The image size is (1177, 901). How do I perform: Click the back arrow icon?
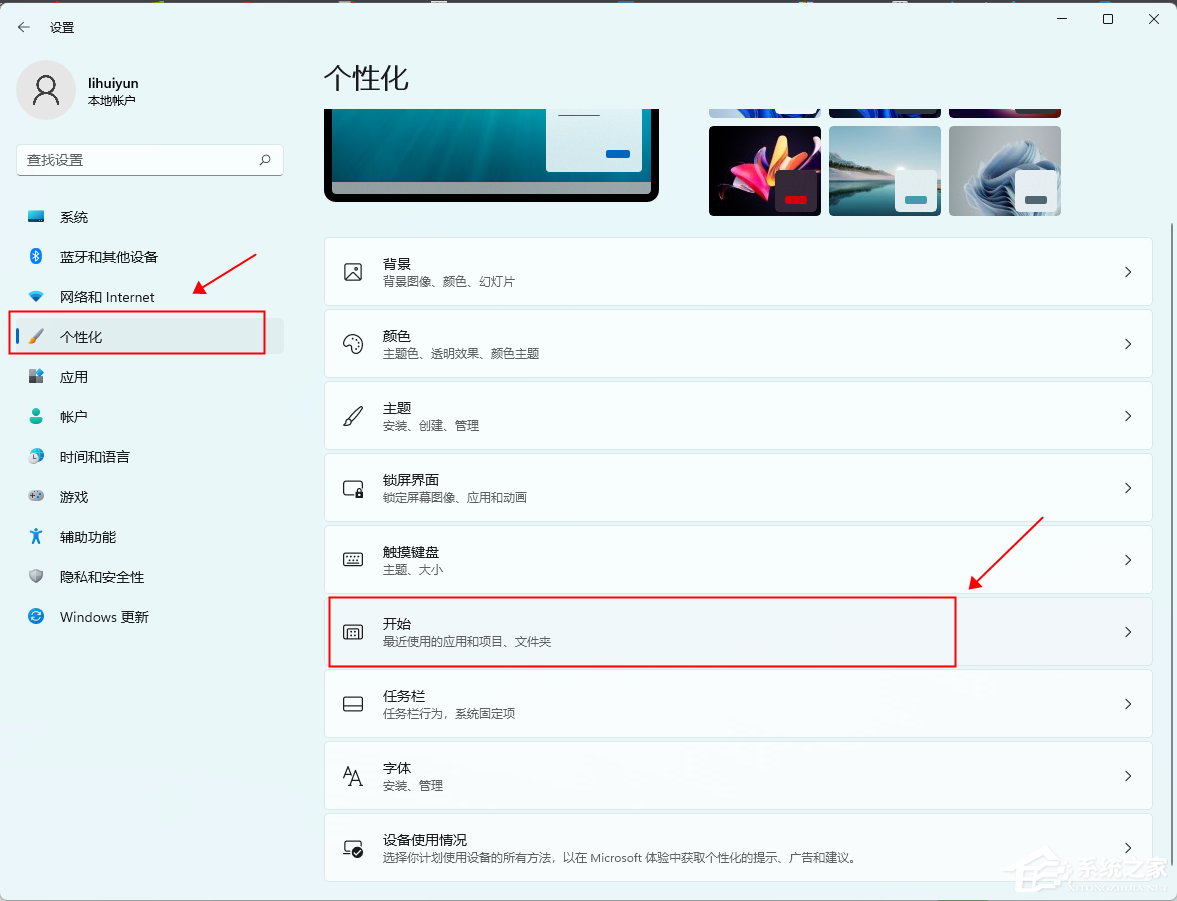click(24, 27)
